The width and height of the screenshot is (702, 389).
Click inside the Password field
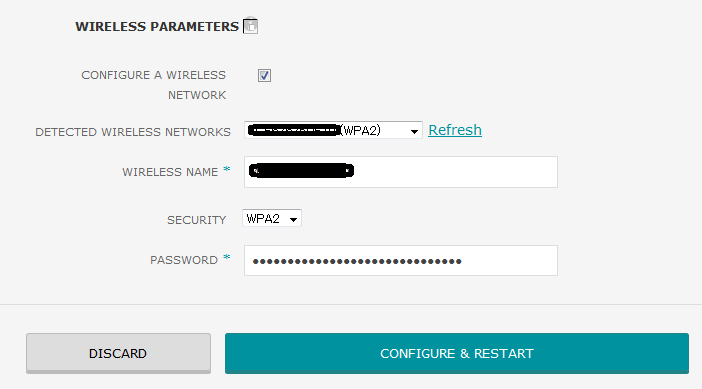point(401,261)
